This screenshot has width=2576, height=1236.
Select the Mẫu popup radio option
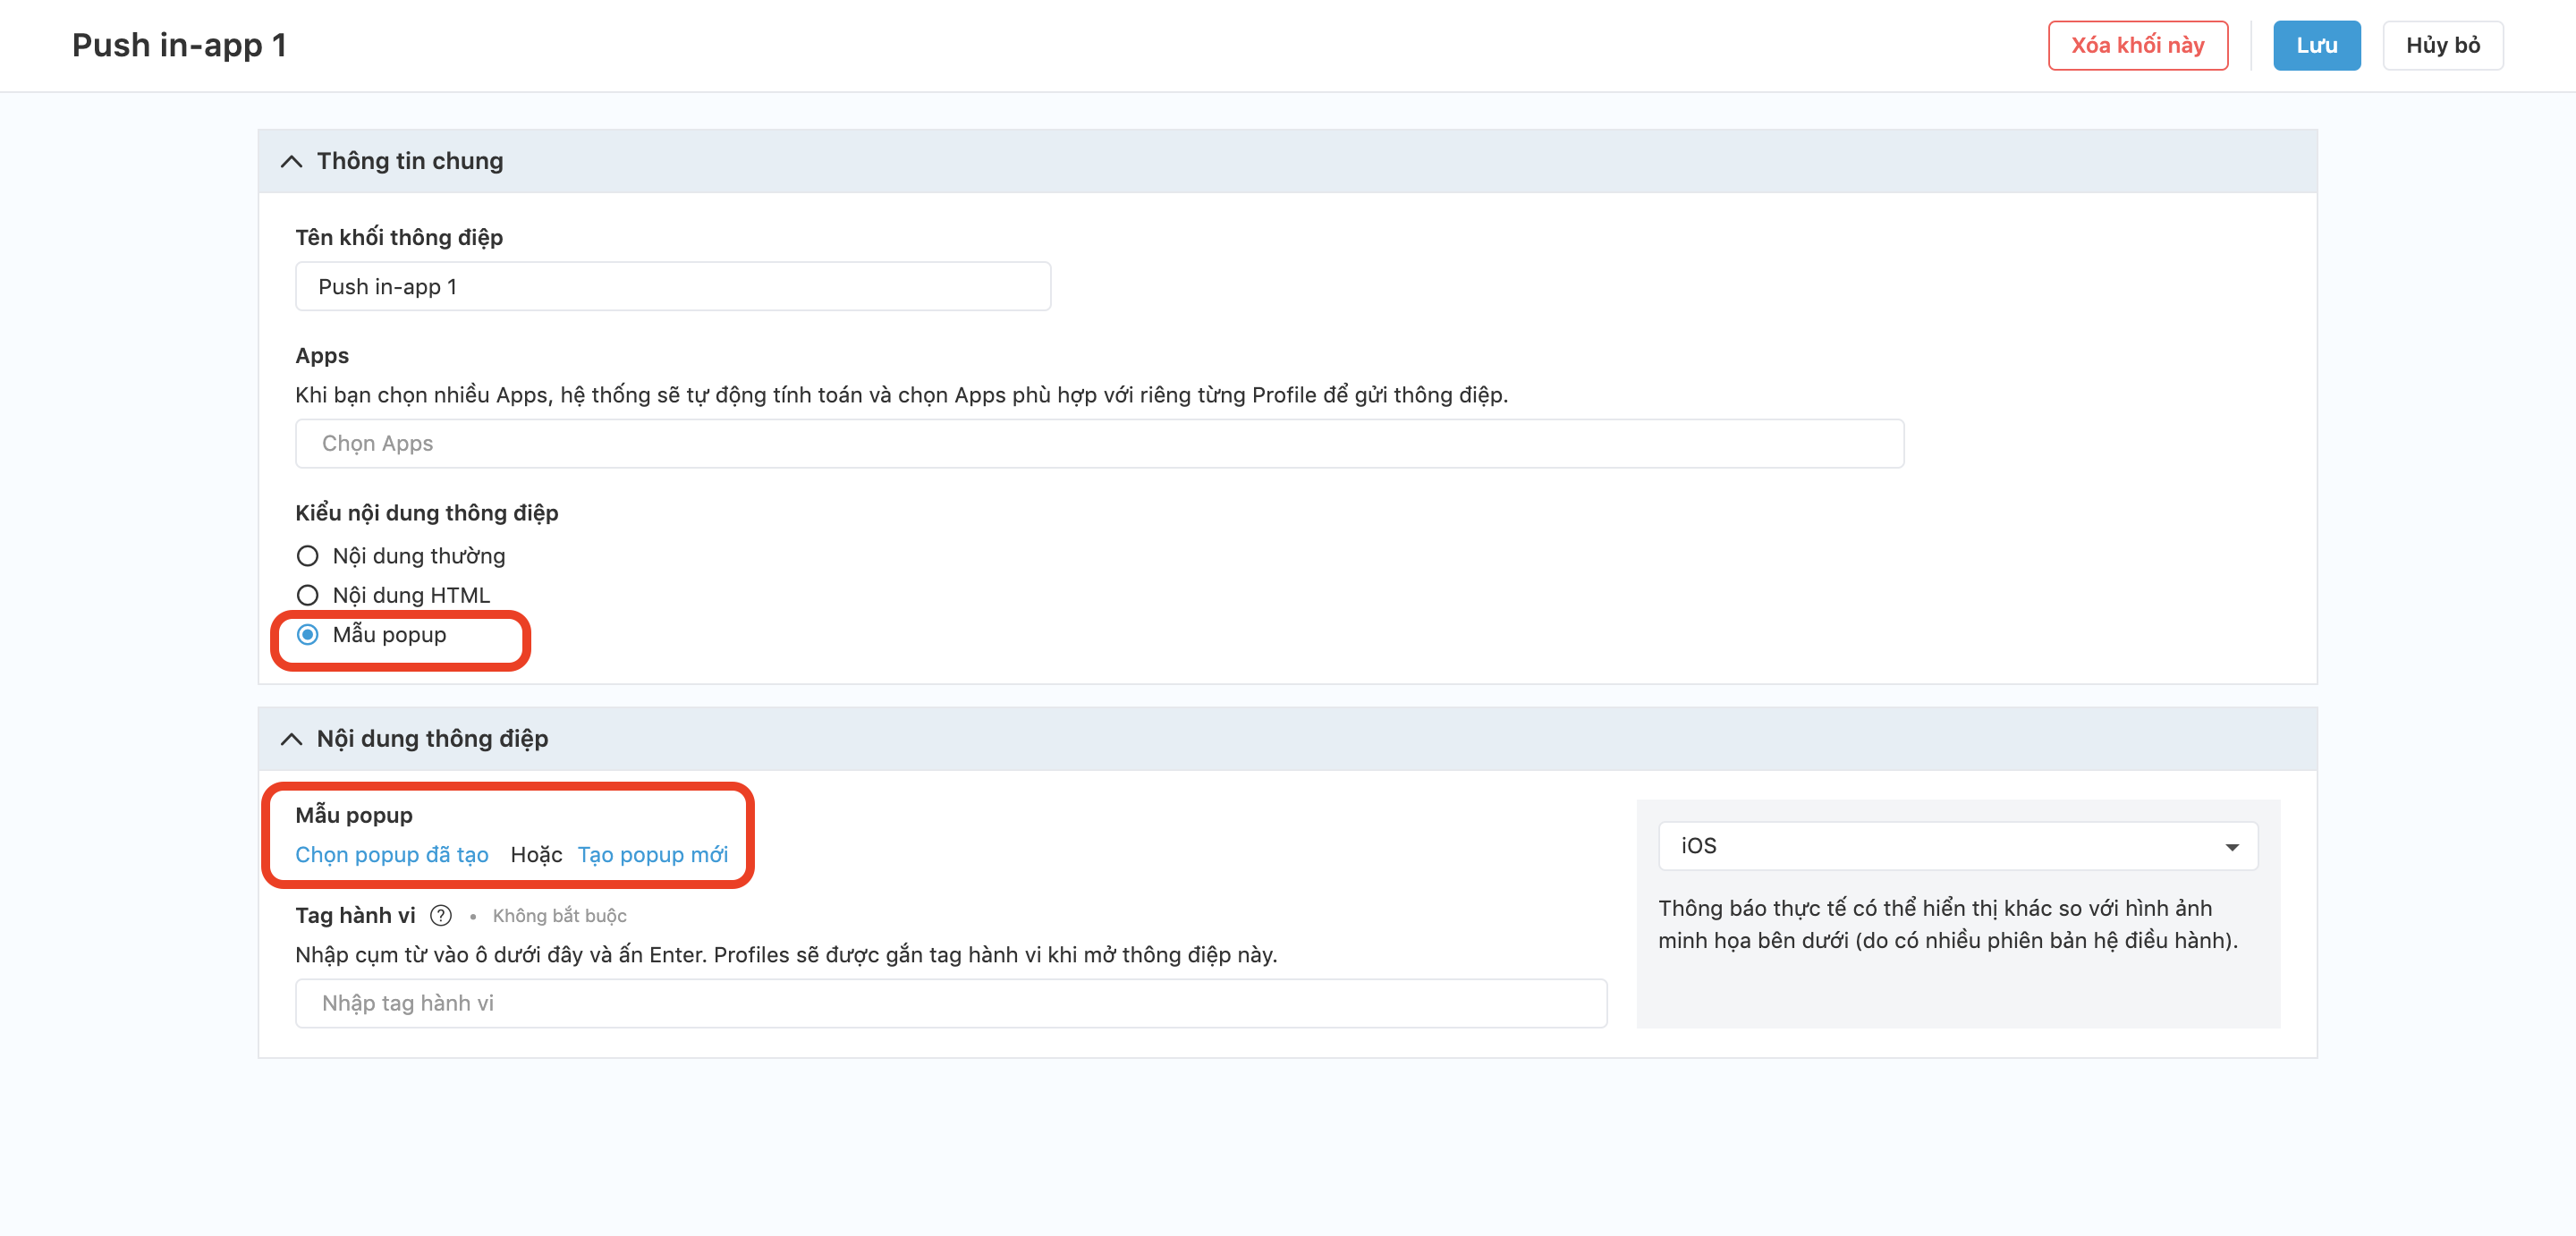[308, 635]
